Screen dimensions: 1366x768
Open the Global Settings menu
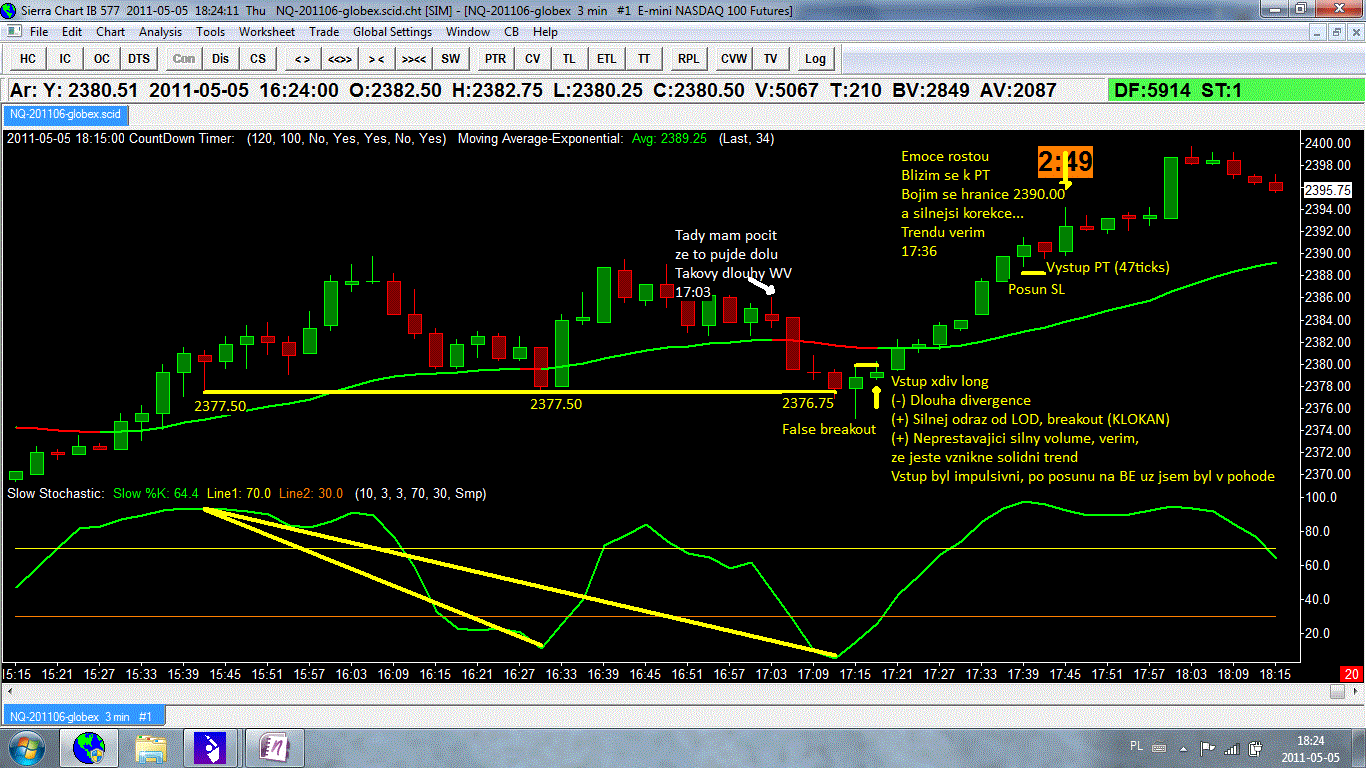click(x=392, y=32)
